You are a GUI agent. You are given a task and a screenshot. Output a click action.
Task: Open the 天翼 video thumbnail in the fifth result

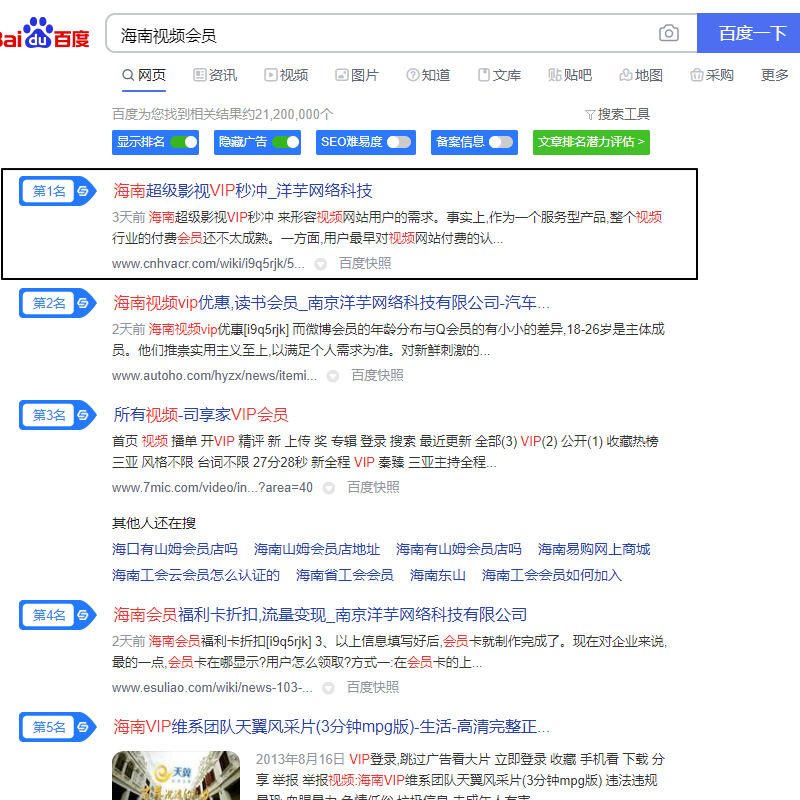pyautogui.click(x=176, y=775)
